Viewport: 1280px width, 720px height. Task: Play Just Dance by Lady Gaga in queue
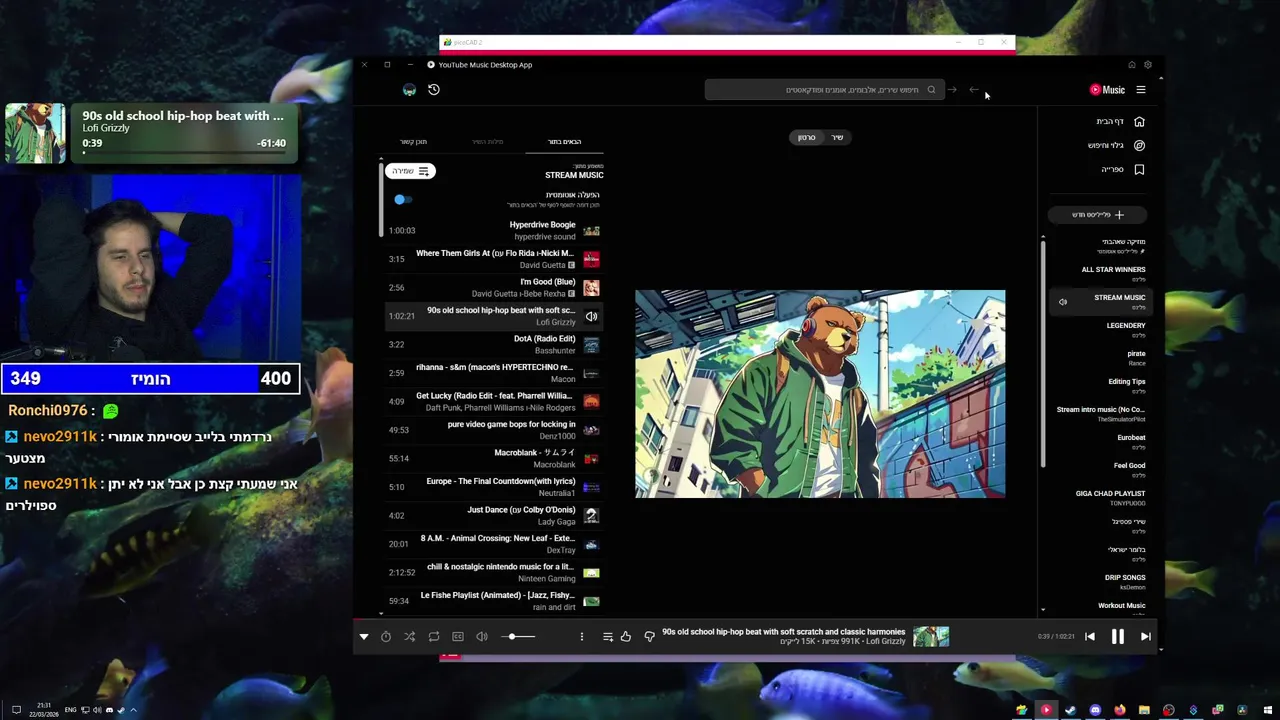tap(494, 515)
